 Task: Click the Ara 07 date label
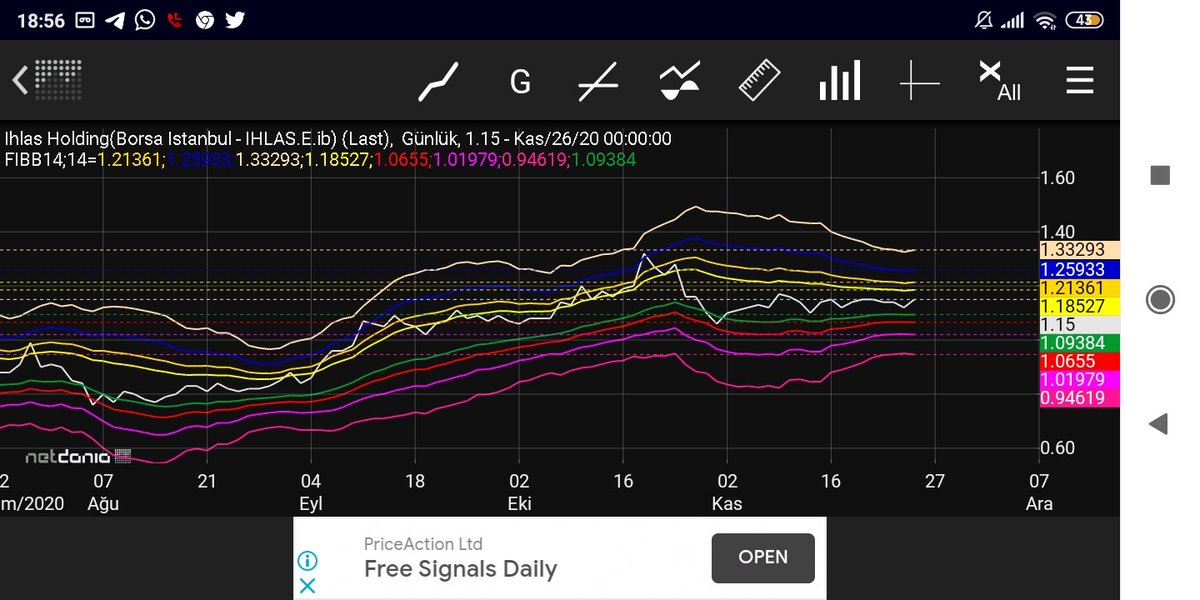1039,492
